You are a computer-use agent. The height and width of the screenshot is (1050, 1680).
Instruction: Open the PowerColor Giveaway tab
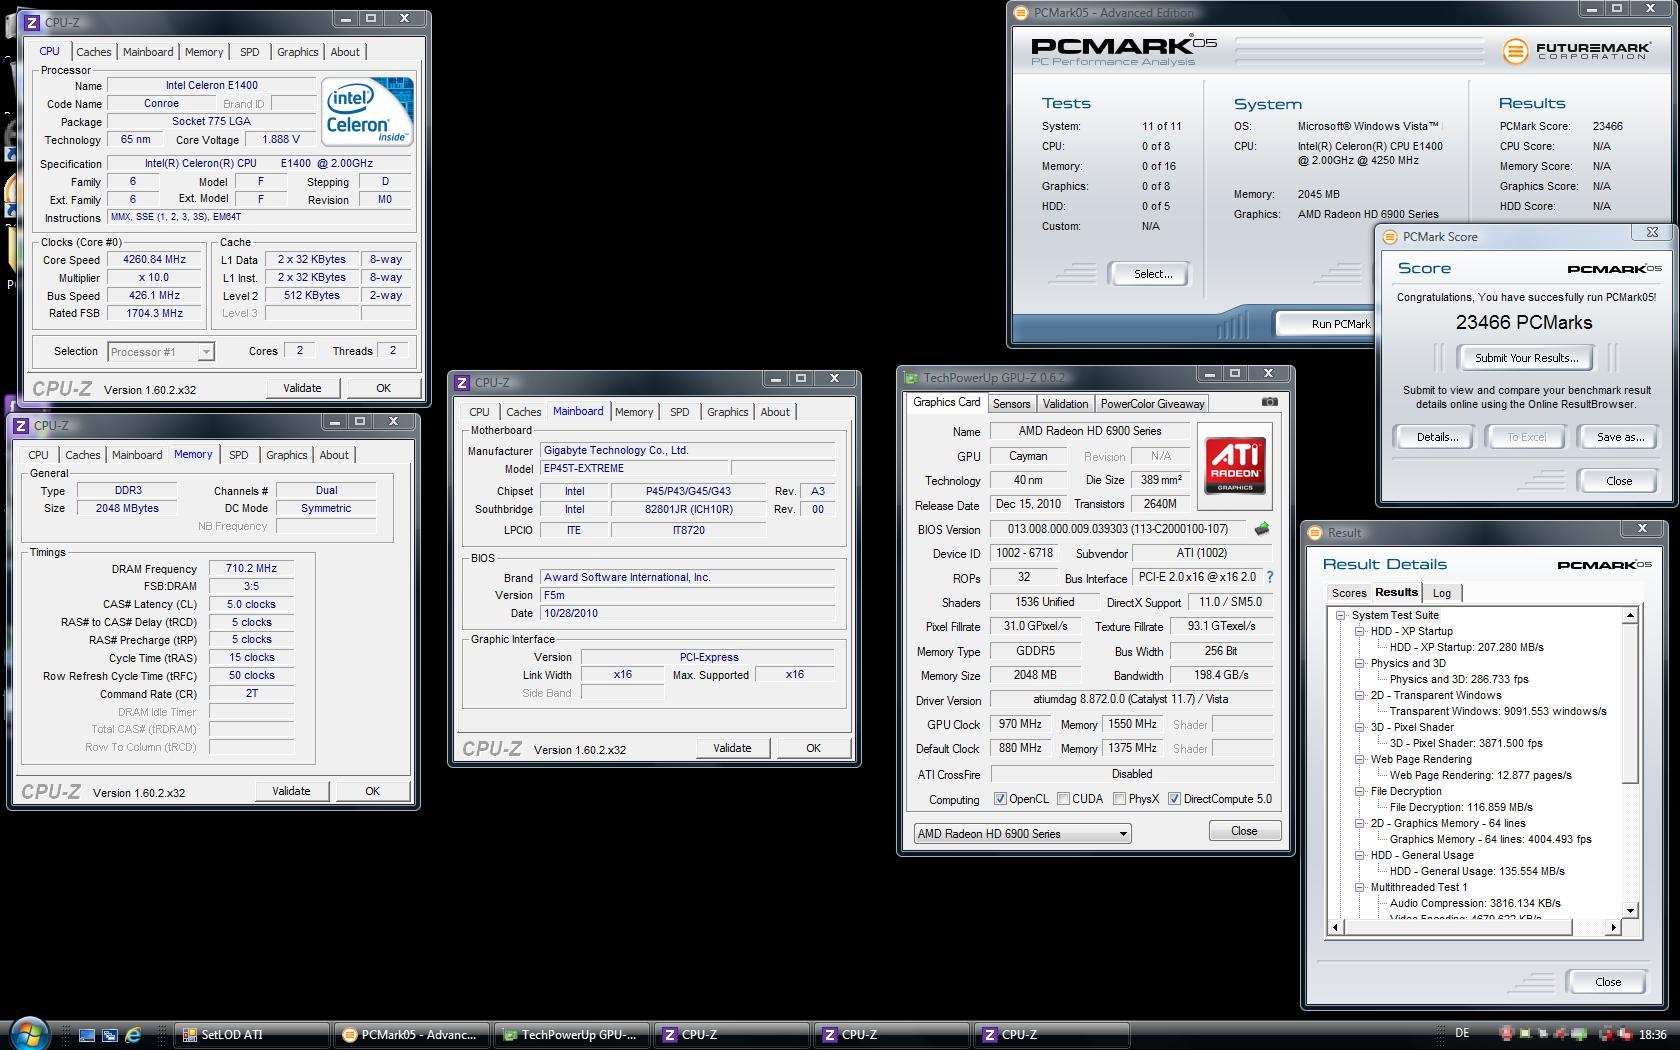(1153, 404)
